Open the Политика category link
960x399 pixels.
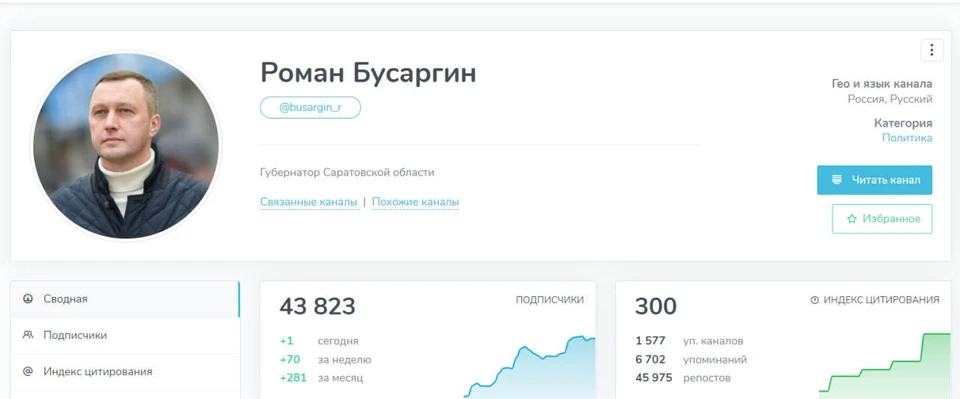907,138
